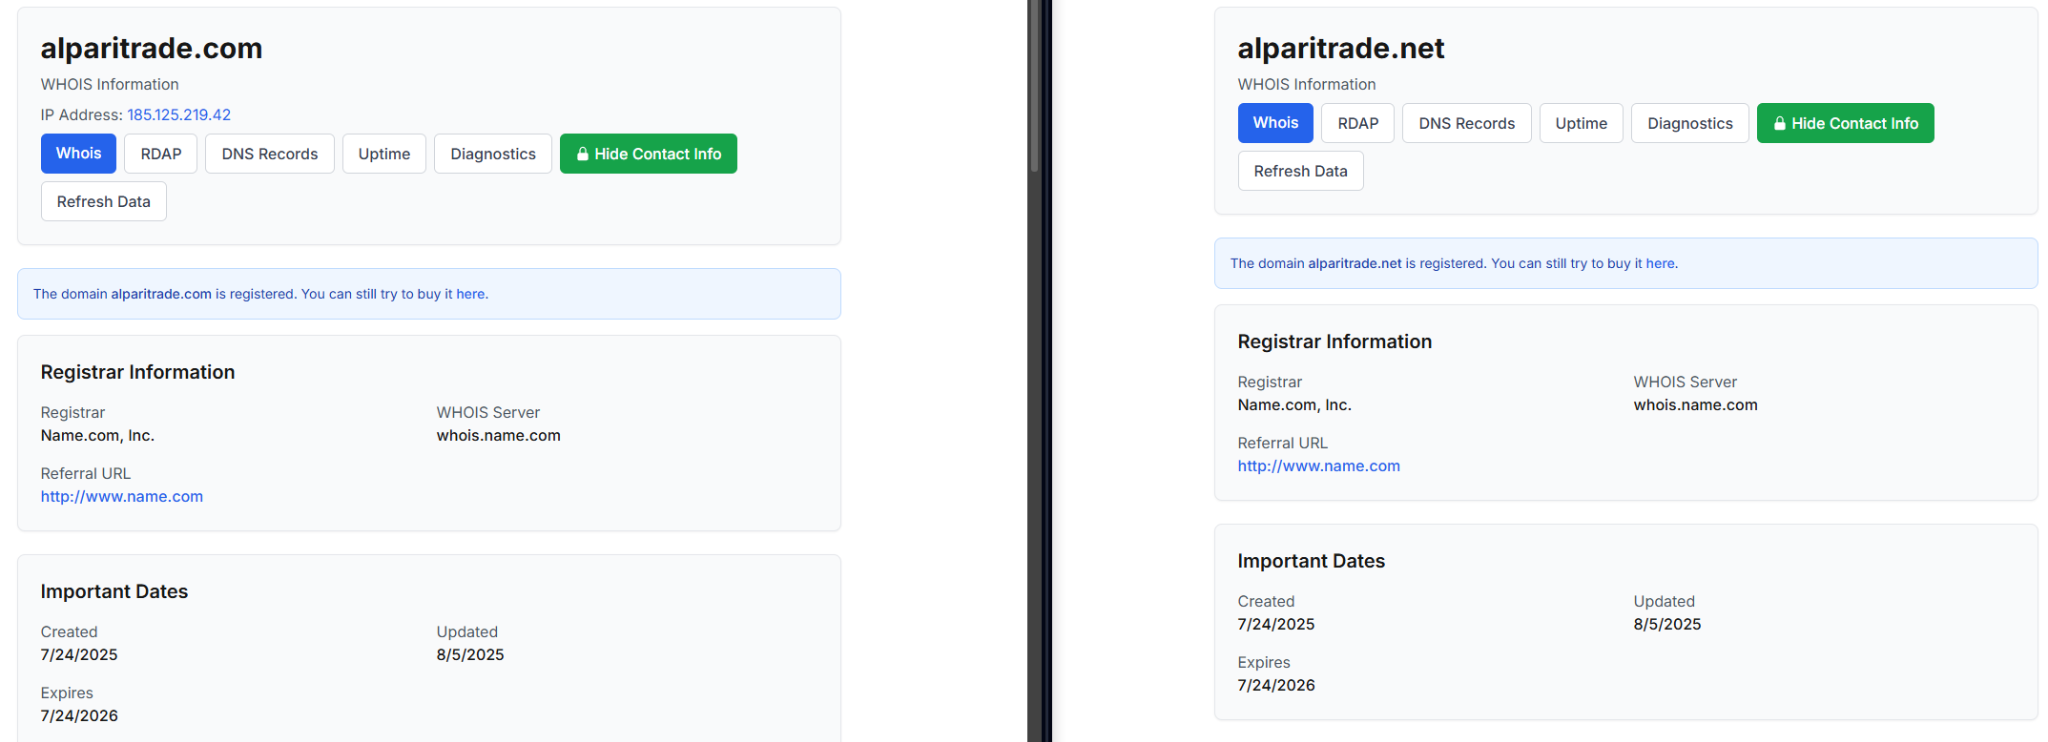Open the RDAP tab for alparitrade.com
The height and width of the screenshot is (742, 2048).
point(161,154)
